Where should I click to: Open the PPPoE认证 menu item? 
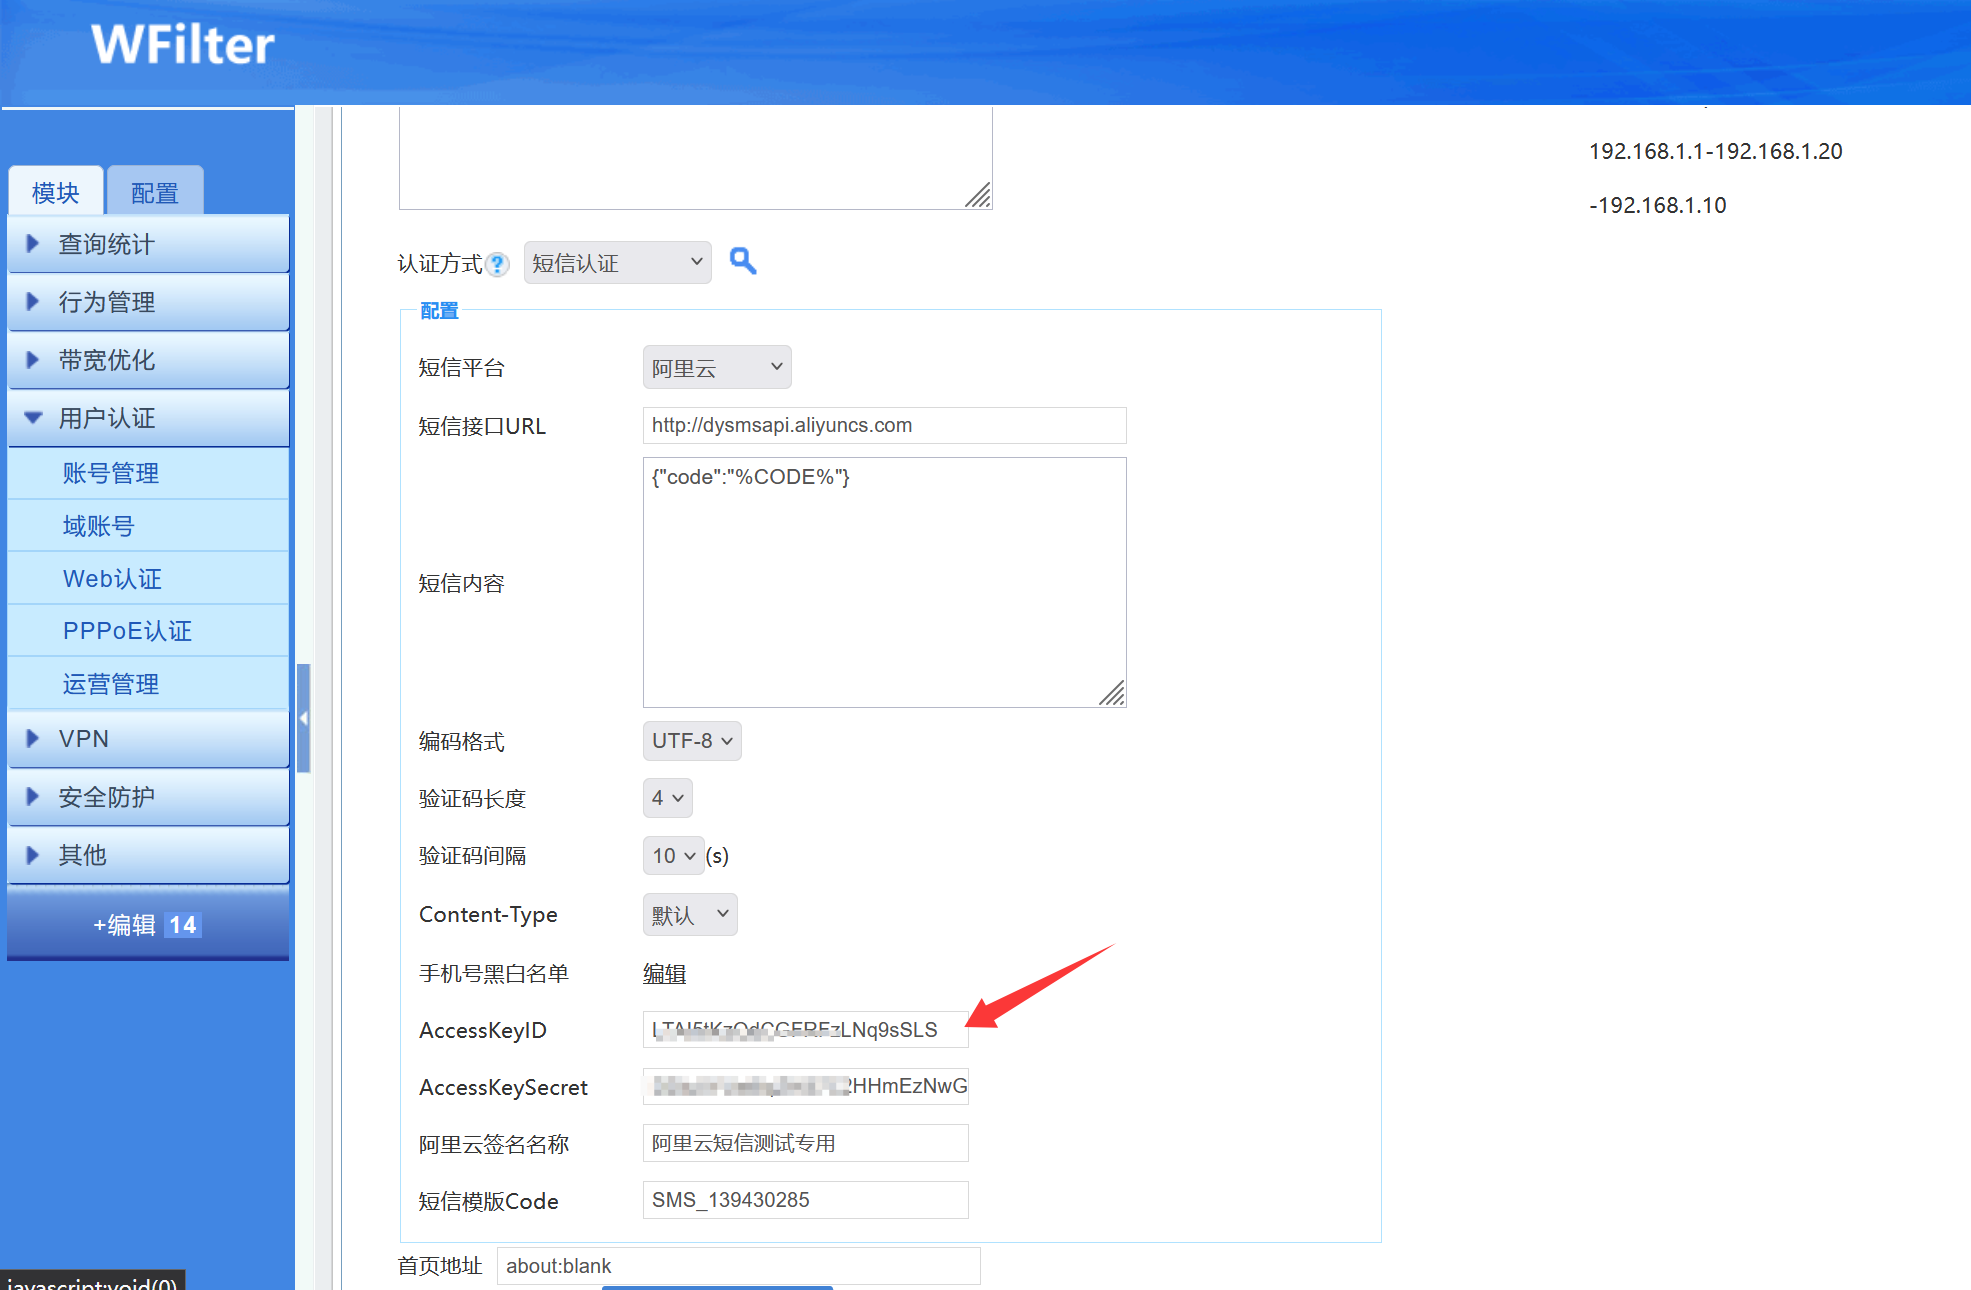click(x=127, y=631)
